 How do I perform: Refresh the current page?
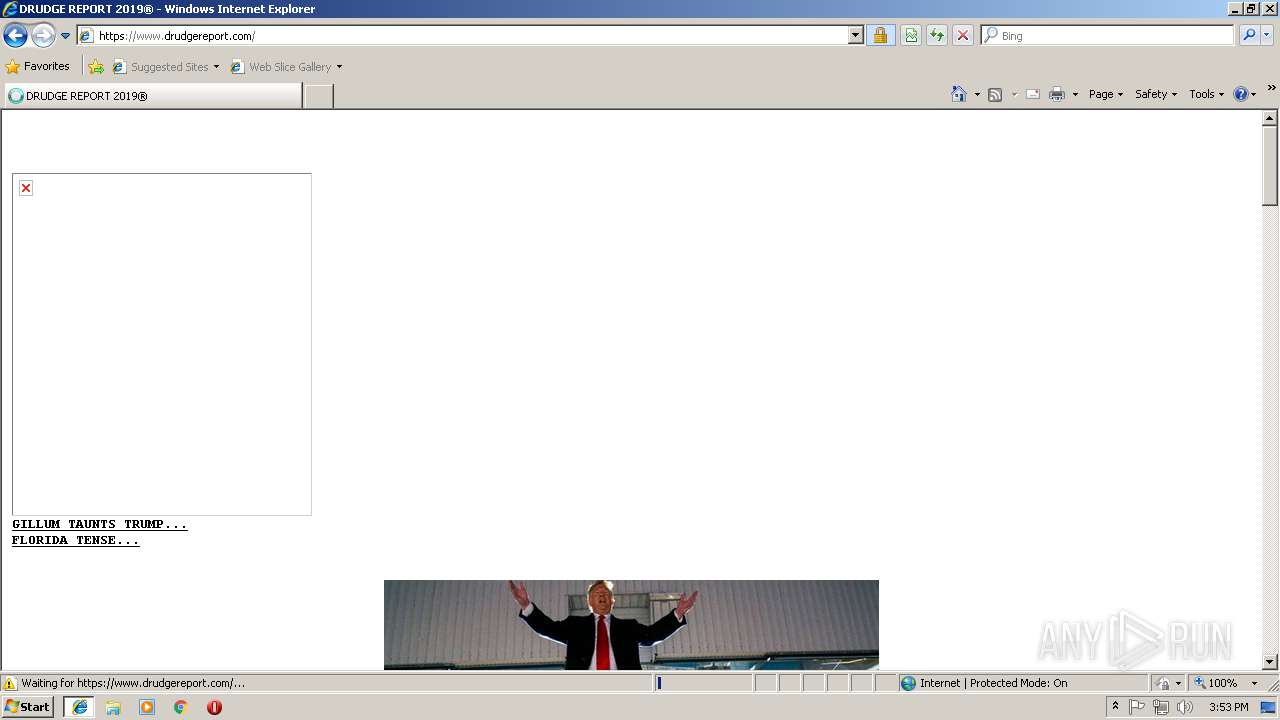(x=937, y=36)
